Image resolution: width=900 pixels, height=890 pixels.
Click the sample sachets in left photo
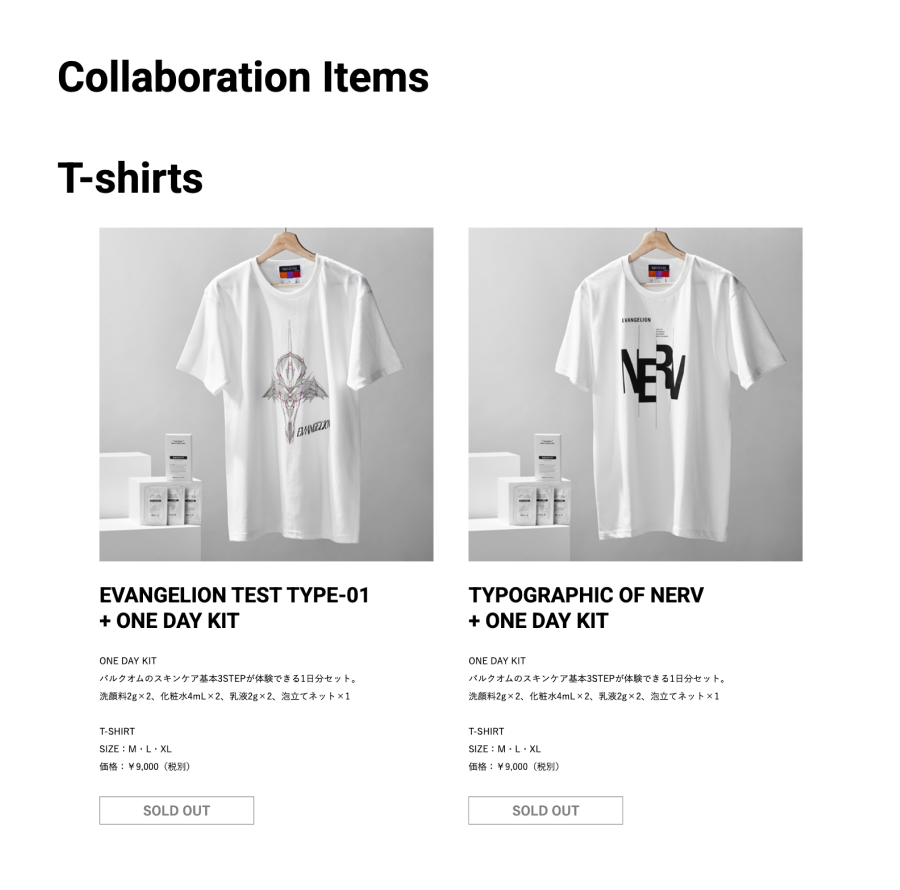[172, 504]
